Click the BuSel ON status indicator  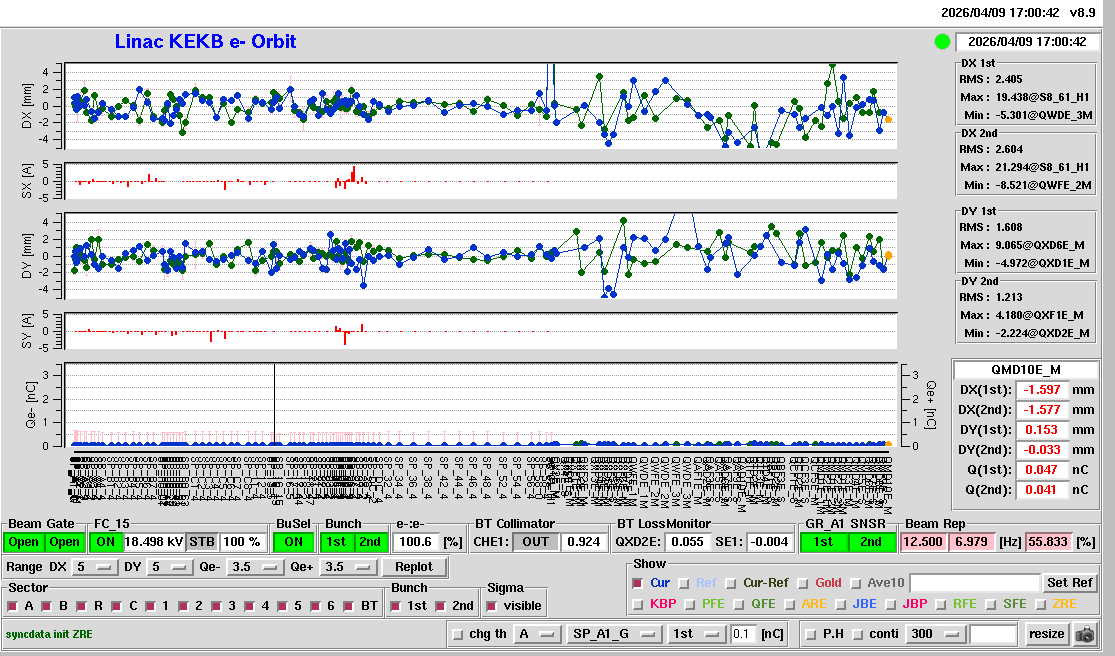pos(293,541)
